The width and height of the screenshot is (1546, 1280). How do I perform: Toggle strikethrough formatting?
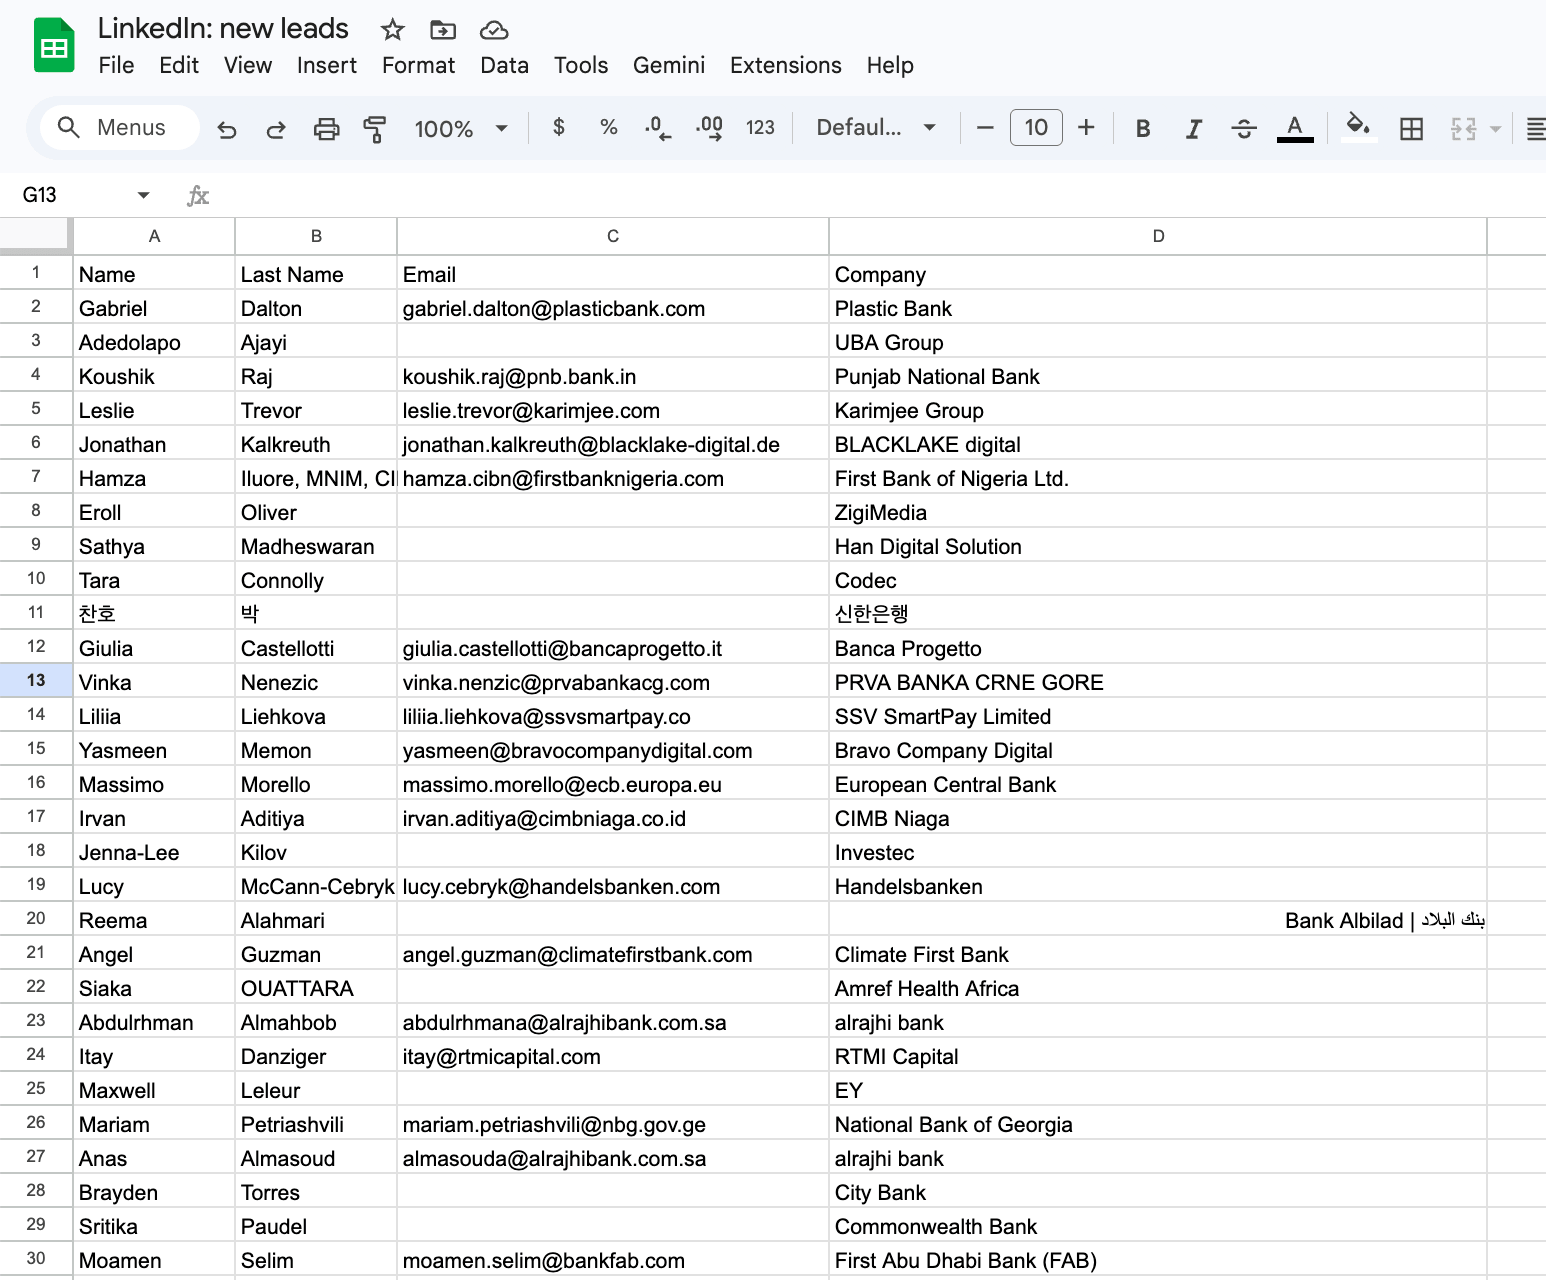1244,128
